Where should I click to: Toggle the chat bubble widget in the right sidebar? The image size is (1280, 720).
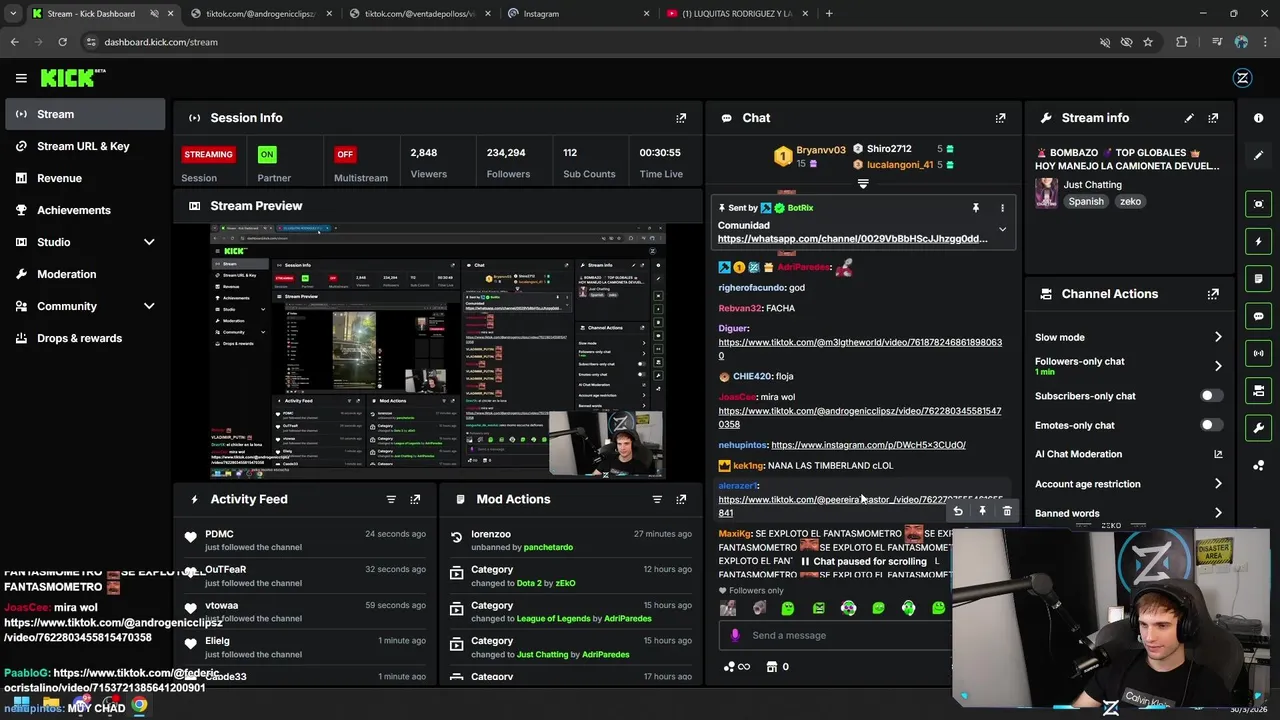[1258, 316]
